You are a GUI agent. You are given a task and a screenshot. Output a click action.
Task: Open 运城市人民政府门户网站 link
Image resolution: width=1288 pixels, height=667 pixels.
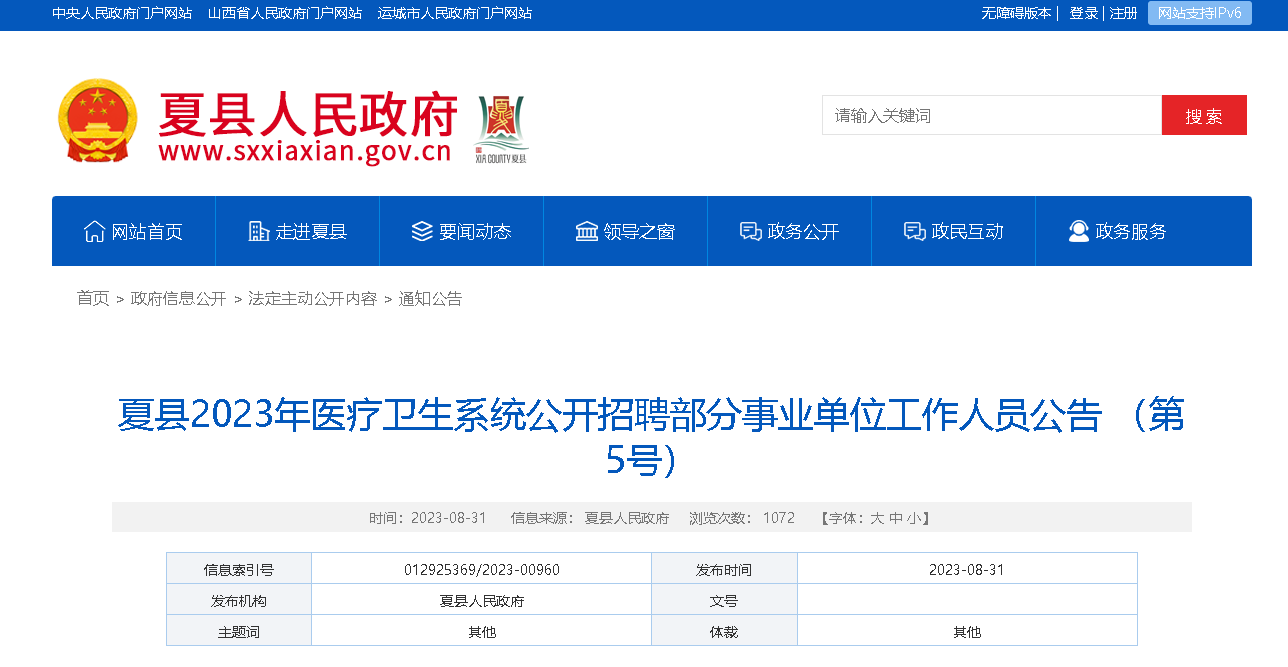(x=455, y=13)
